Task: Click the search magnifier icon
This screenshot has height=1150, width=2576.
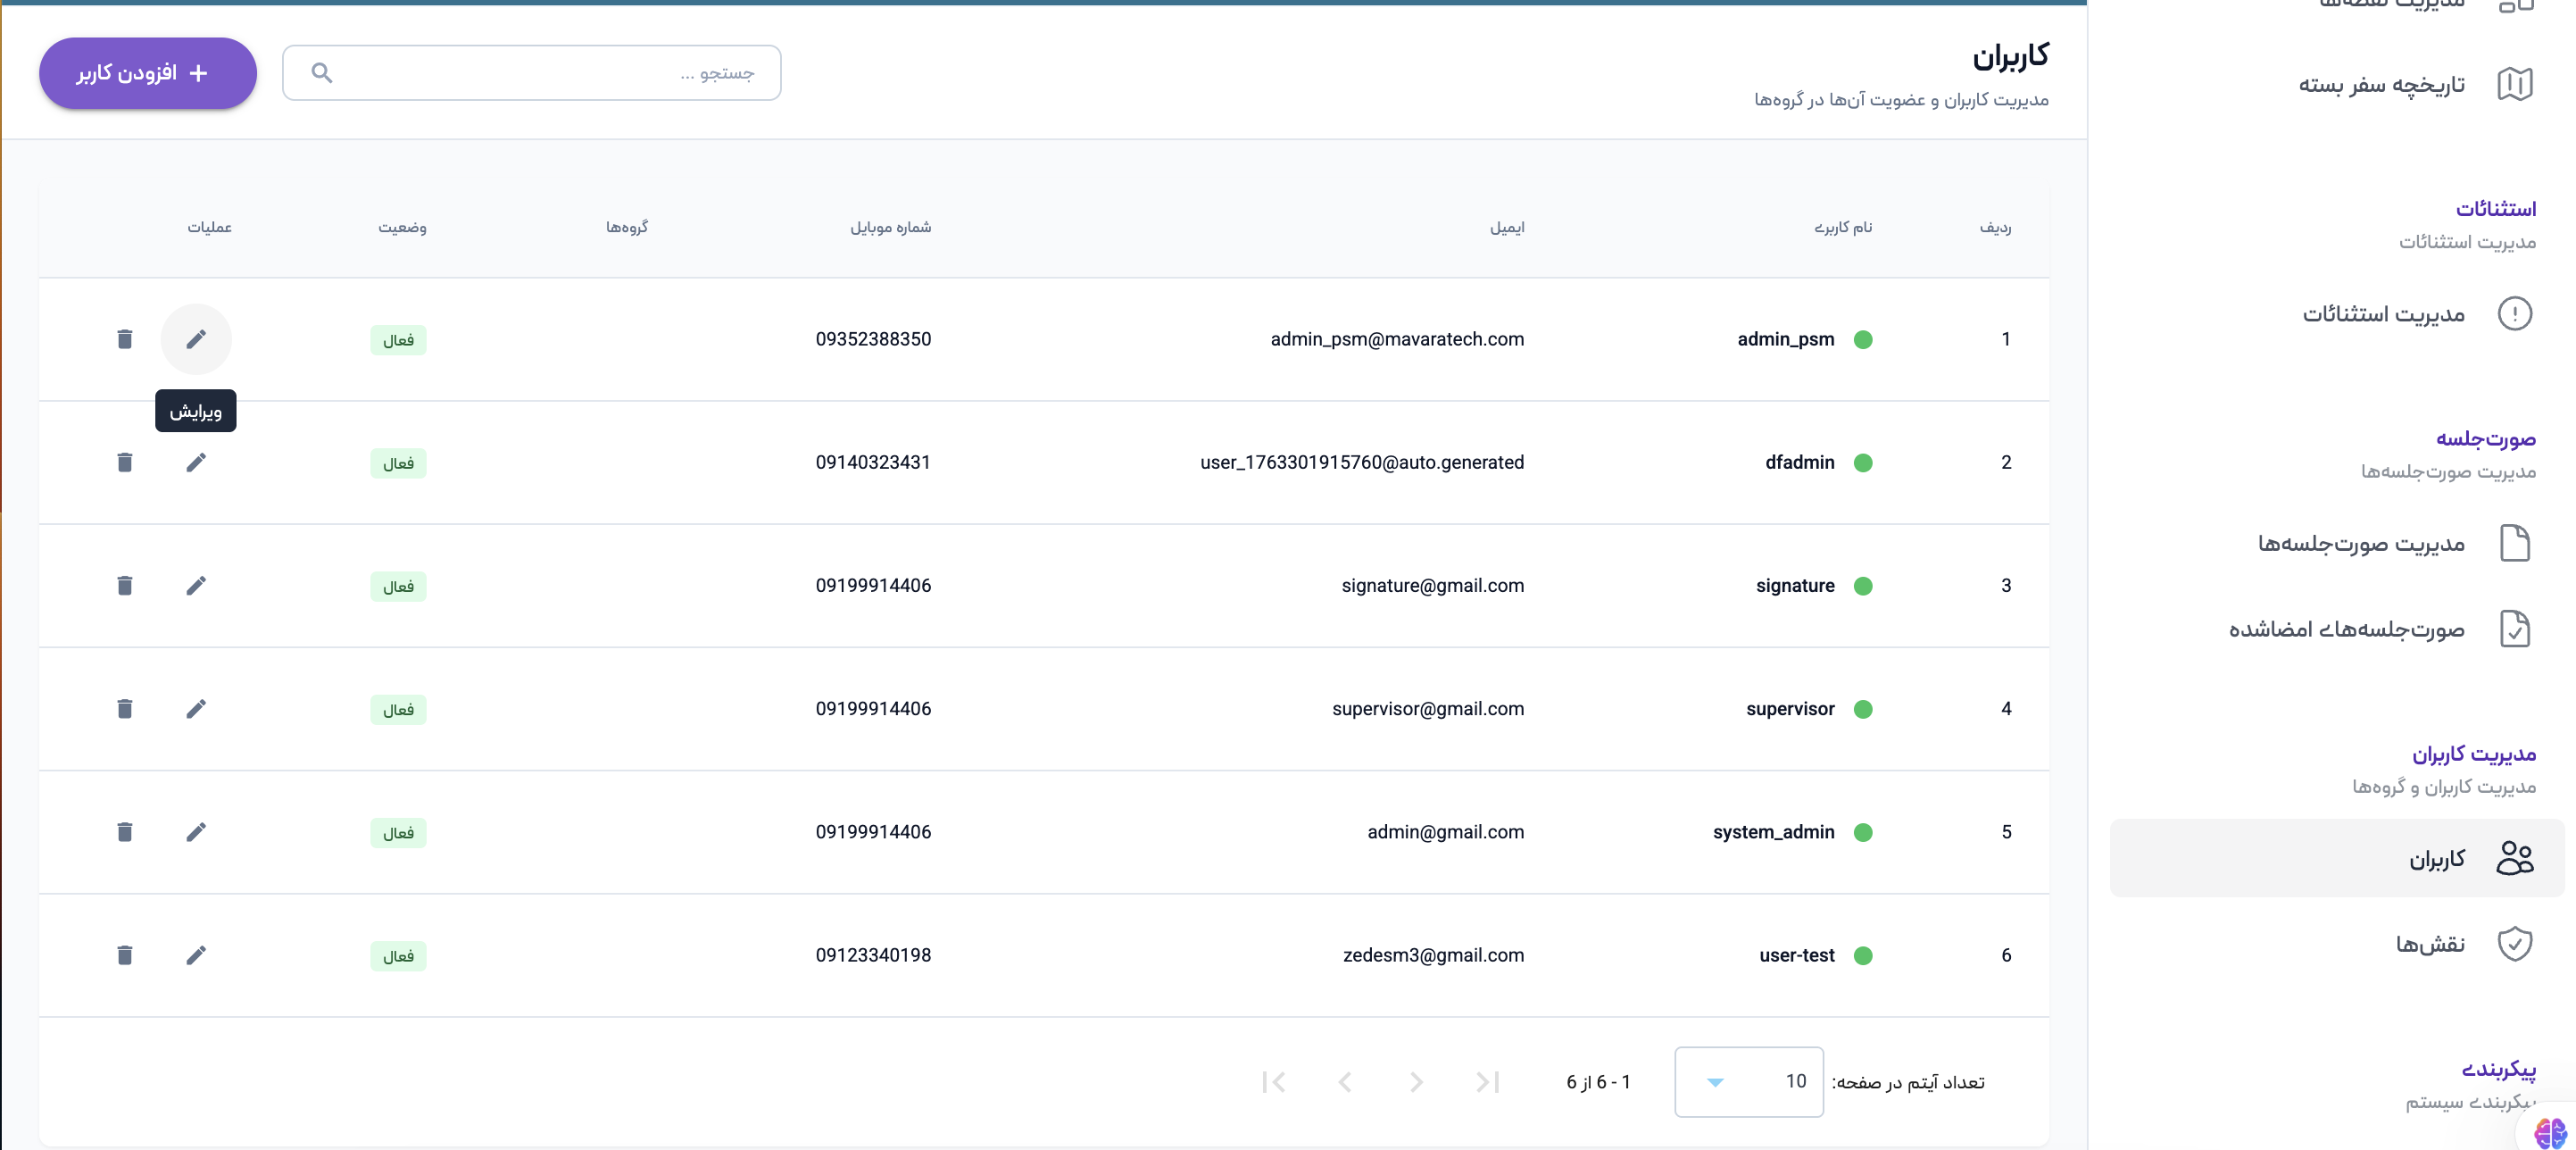Action: (321, 72)
